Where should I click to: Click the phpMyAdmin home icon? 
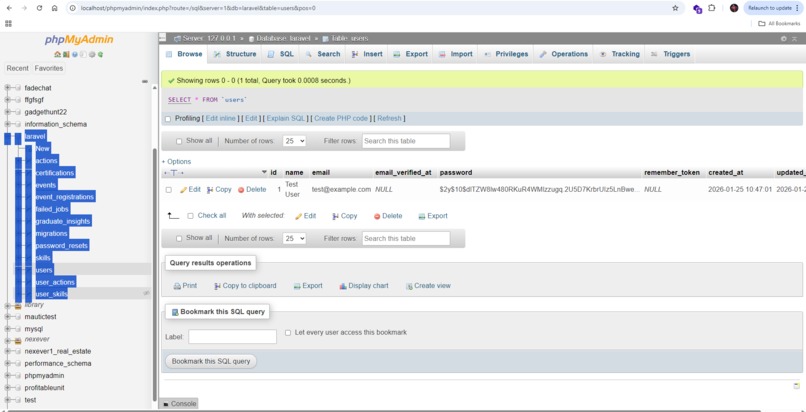[x=58, y=54]
